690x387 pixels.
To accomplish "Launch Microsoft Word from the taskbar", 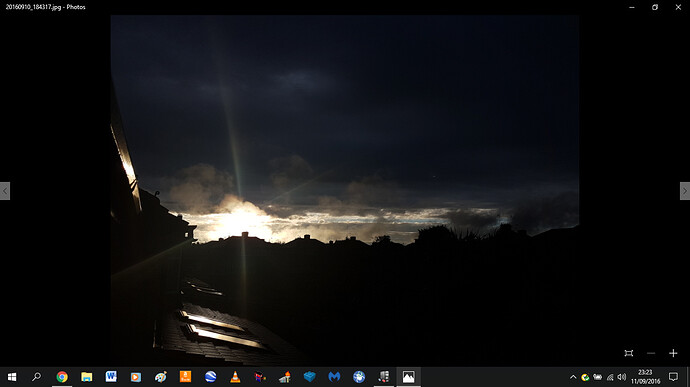I will pos(111,377).
